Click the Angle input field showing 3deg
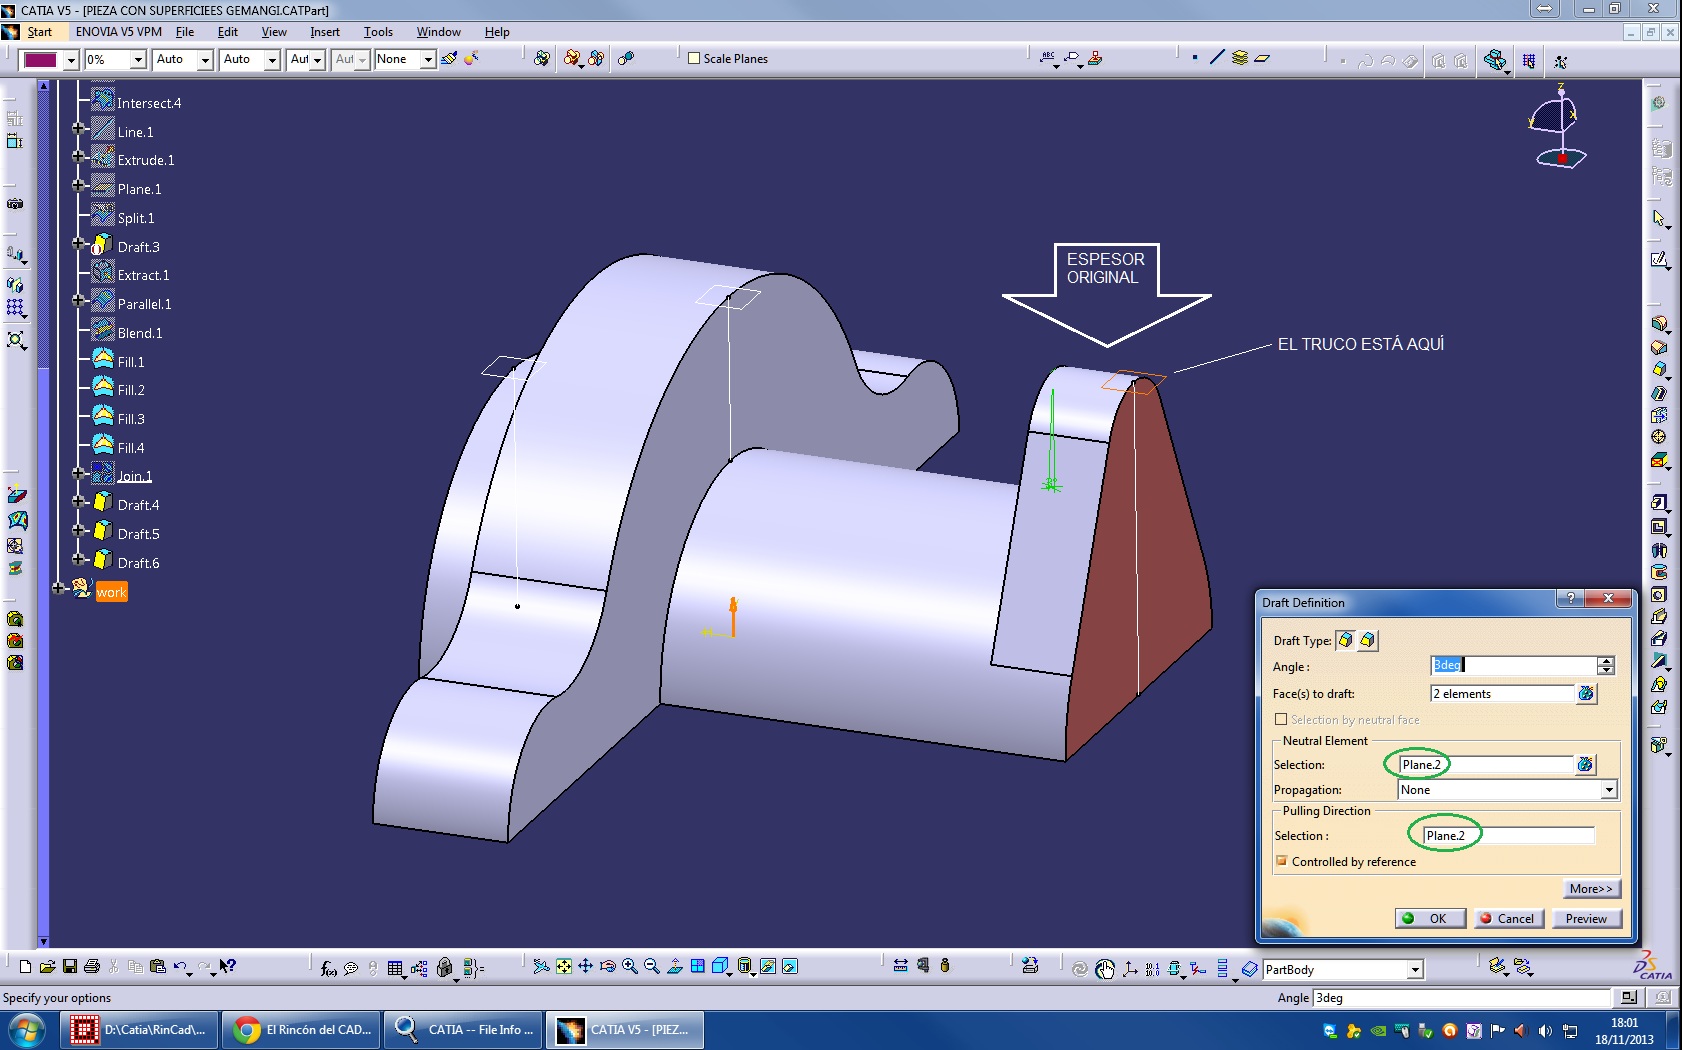This screenshot has width=1682, height=1050. tap(1513, 665)
